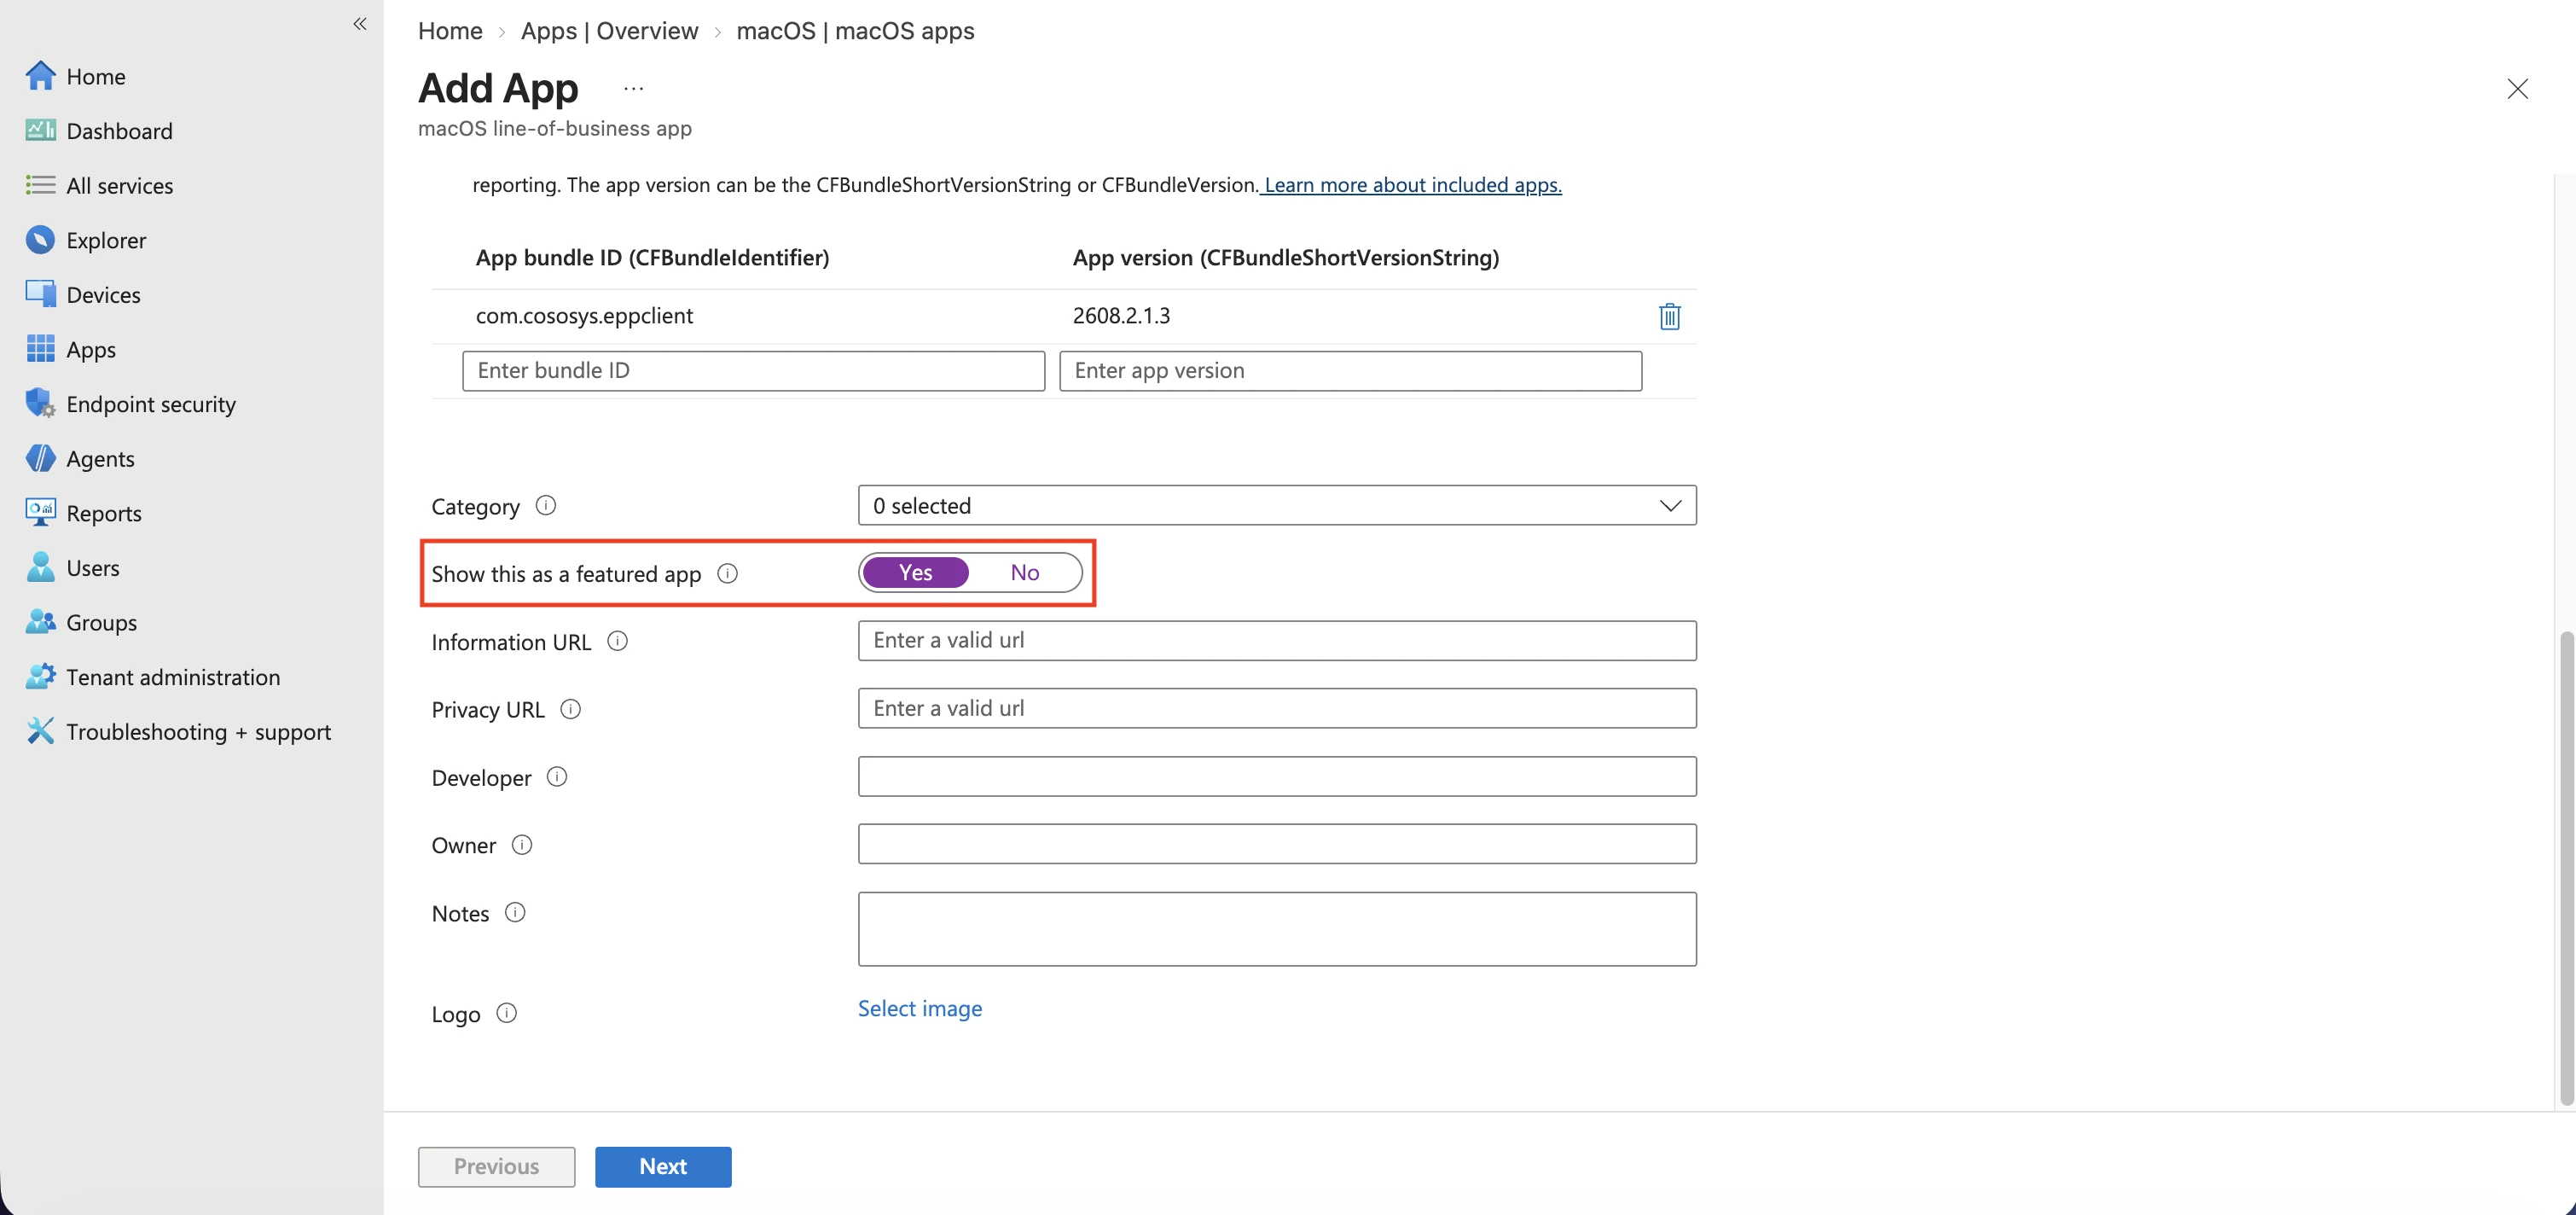Go to macOS | macOS apps breadcrumb
2576x1215 pixels.
pyautogui.click(x=855, y=31)
